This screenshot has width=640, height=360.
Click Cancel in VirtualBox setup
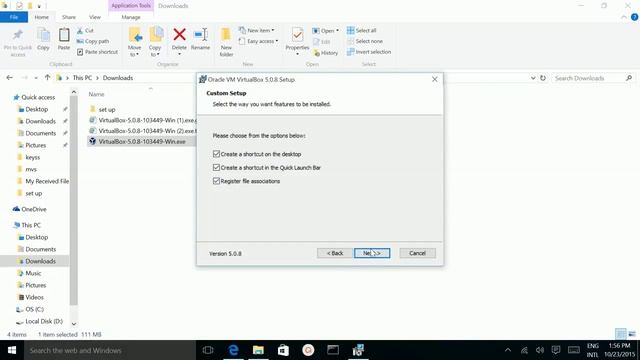[x=418, y=253]
